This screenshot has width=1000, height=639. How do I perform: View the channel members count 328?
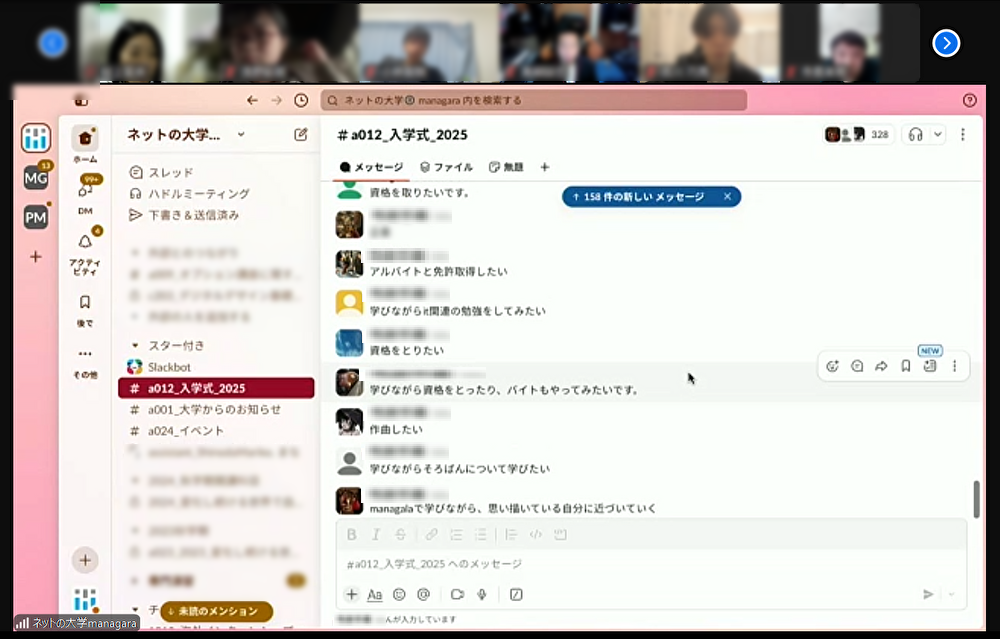pyautogui.click(x=859, y=135)
